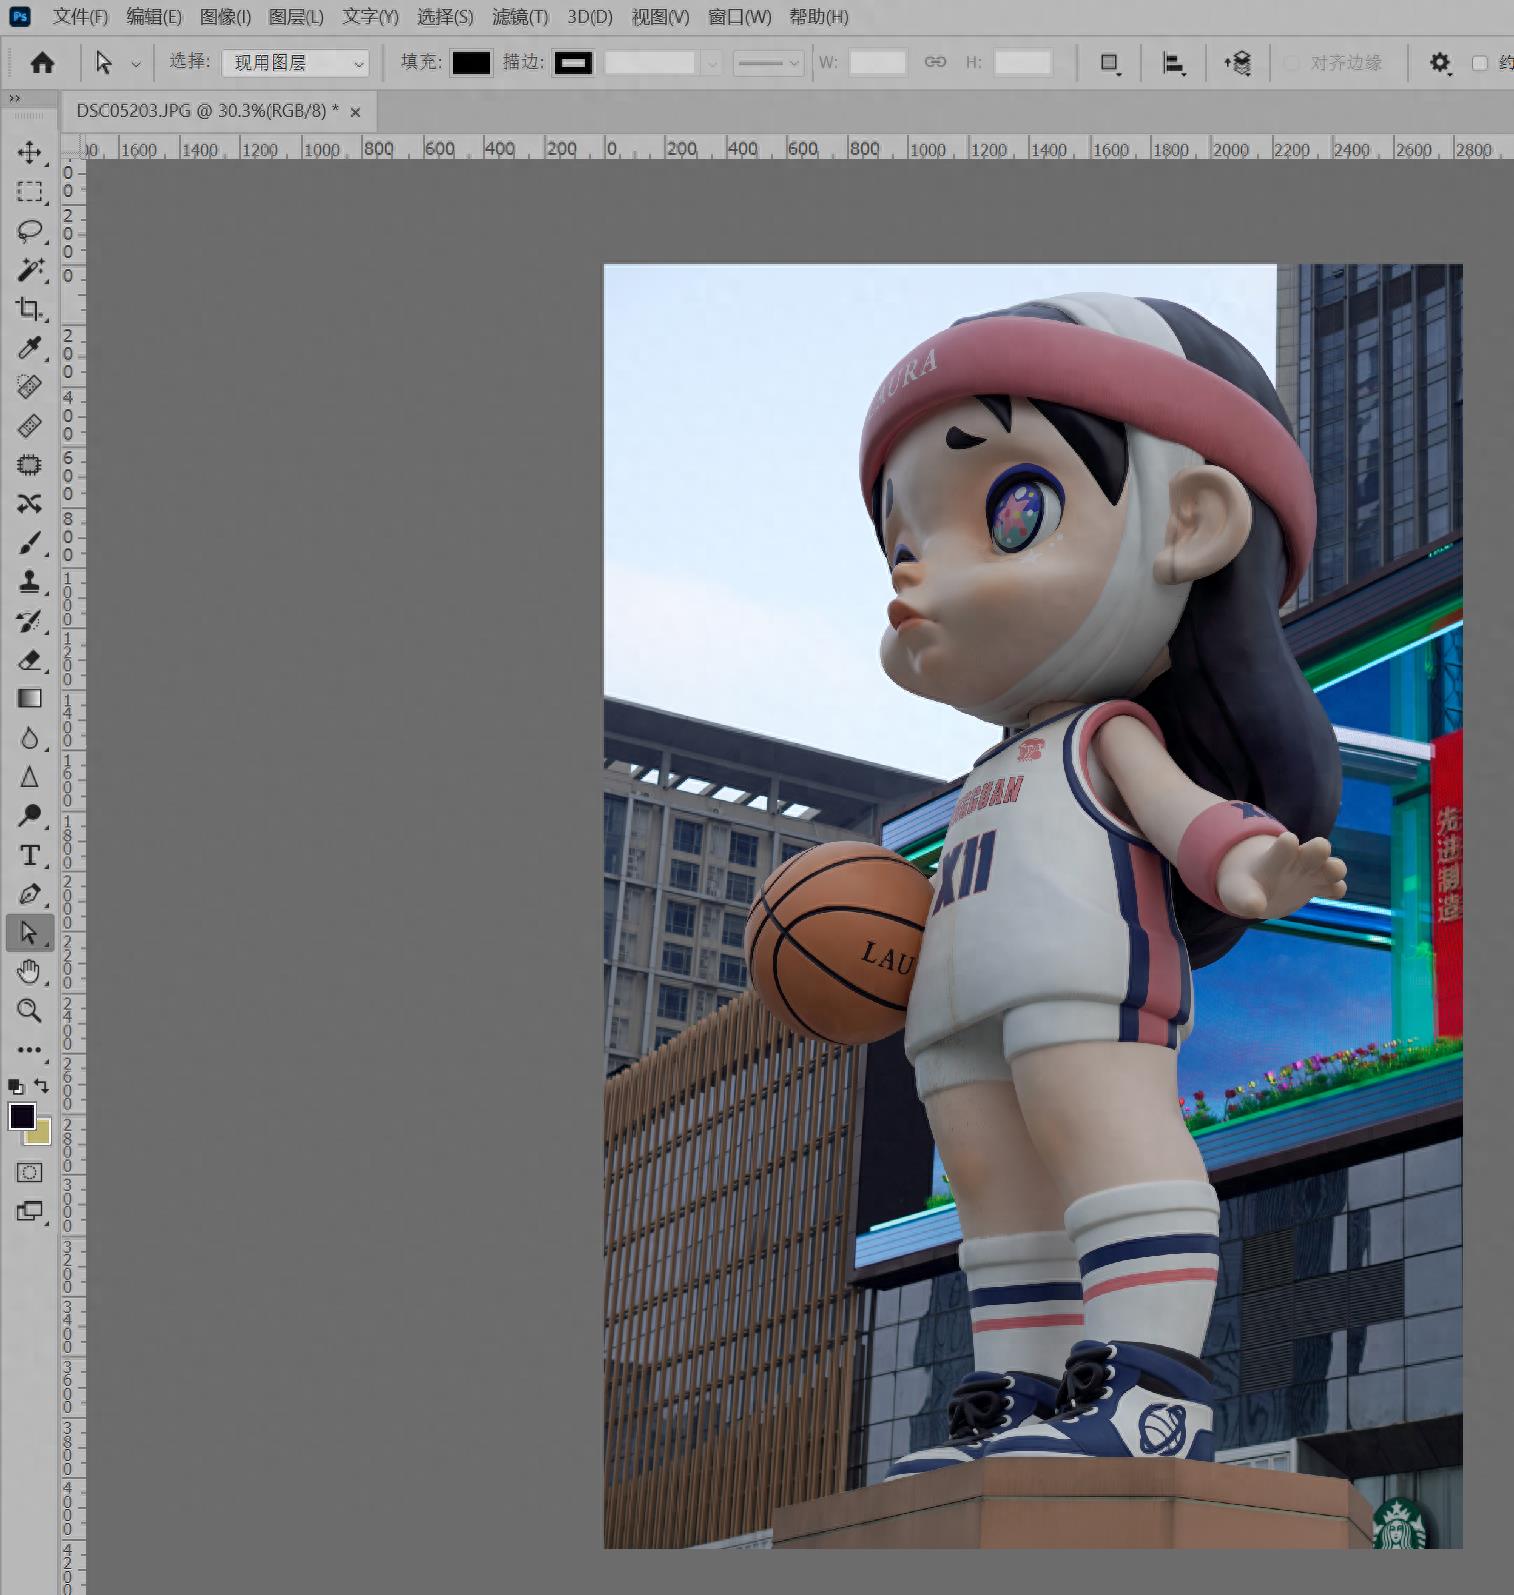Open the Select menu
The width and height of the screenshot is (1514, 1595).
coord(445,17)
